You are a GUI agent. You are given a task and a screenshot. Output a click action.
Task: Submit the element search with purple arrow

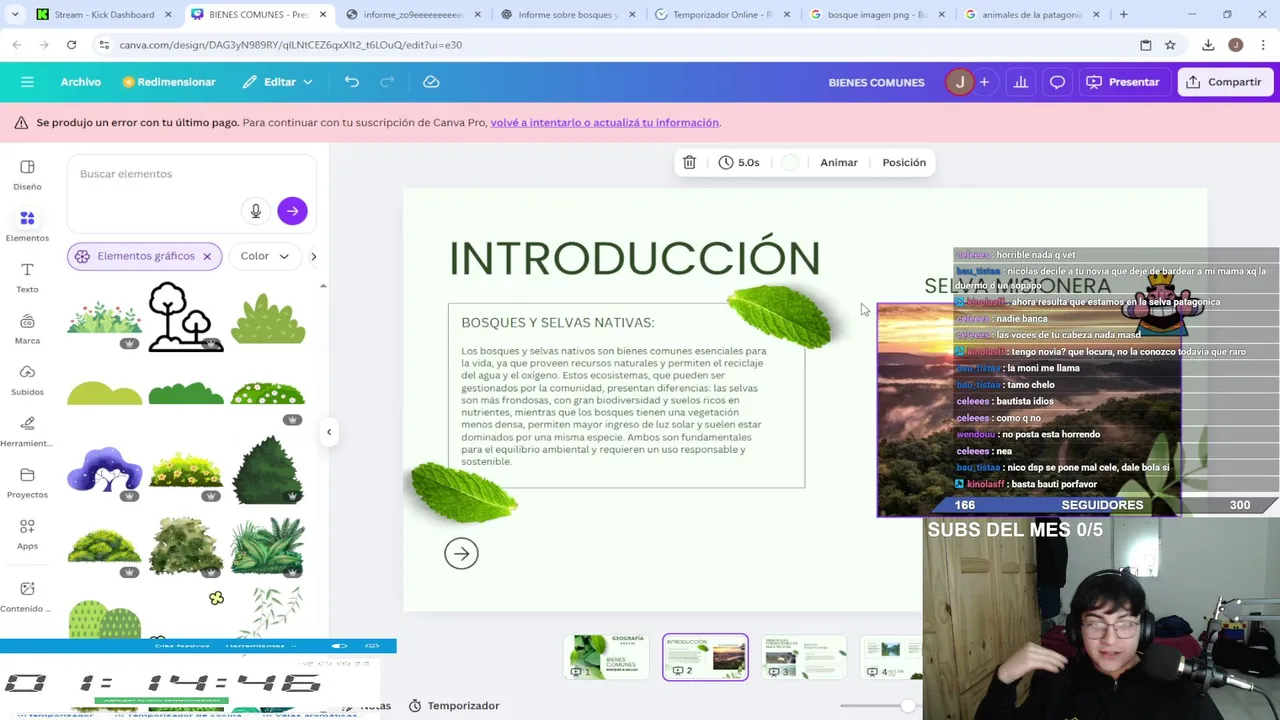292,211
